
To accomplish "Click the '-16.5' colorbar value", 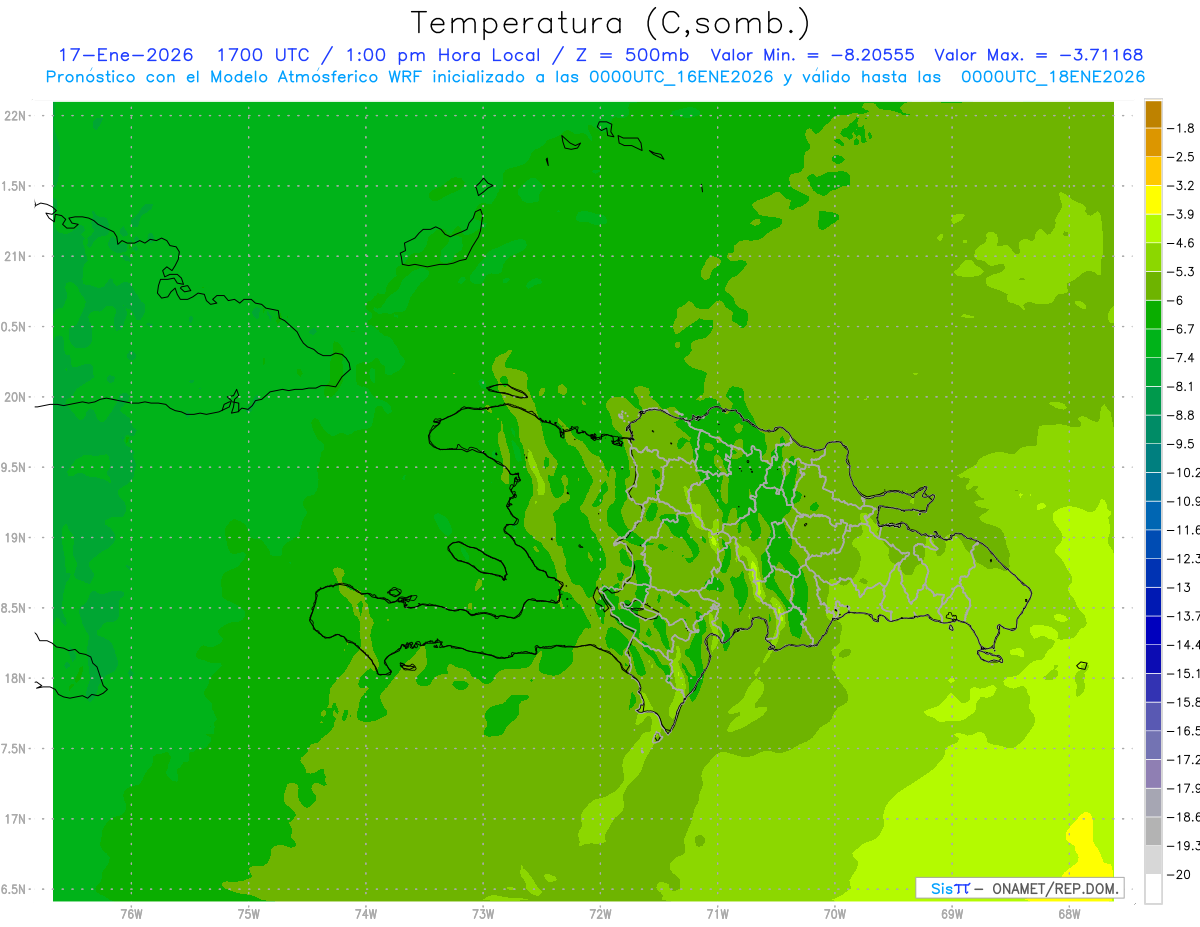I will 1184,731.
